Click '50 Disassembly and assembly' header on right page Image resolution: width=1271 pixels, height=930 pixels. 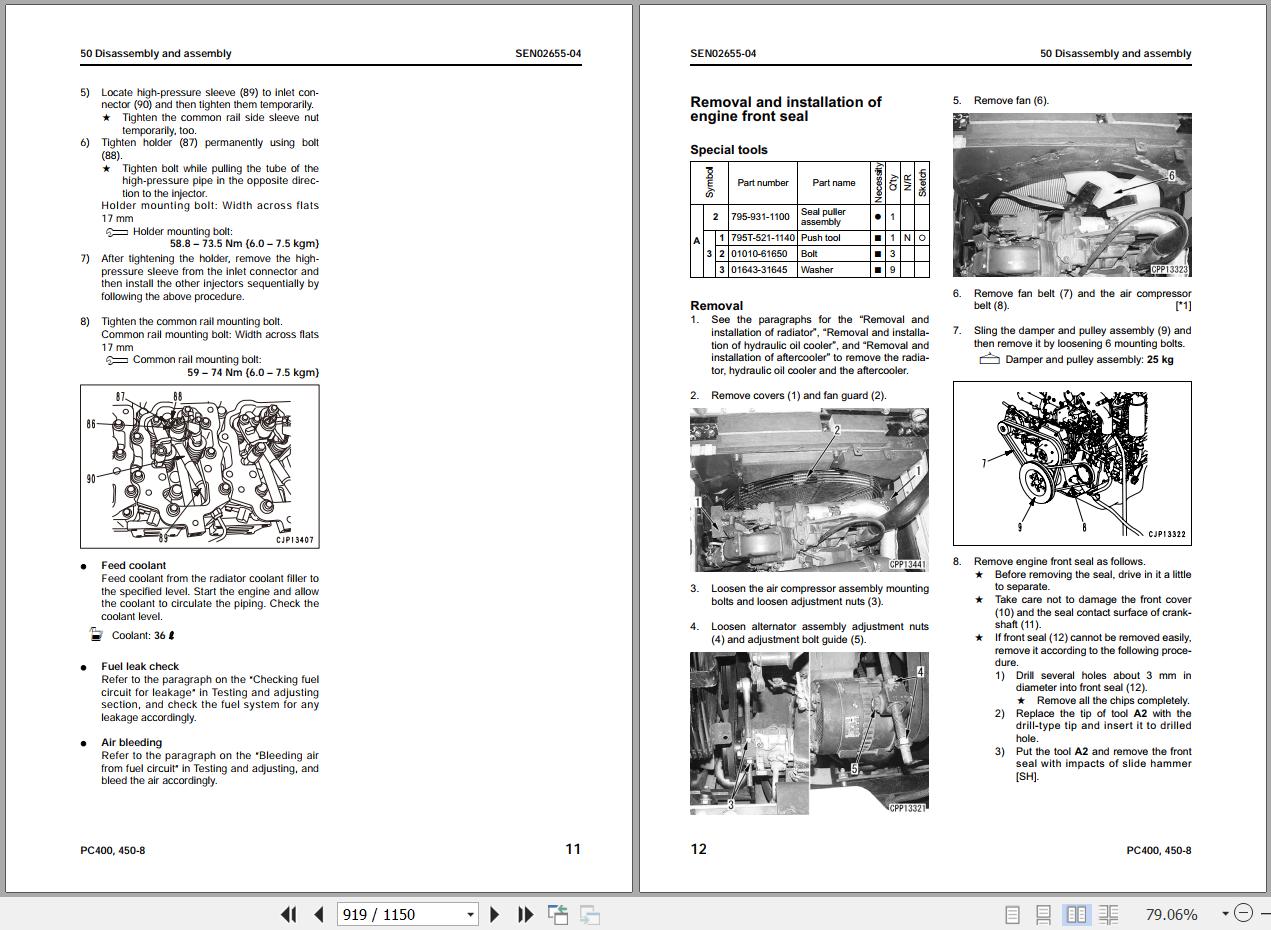click(1116, 54)
